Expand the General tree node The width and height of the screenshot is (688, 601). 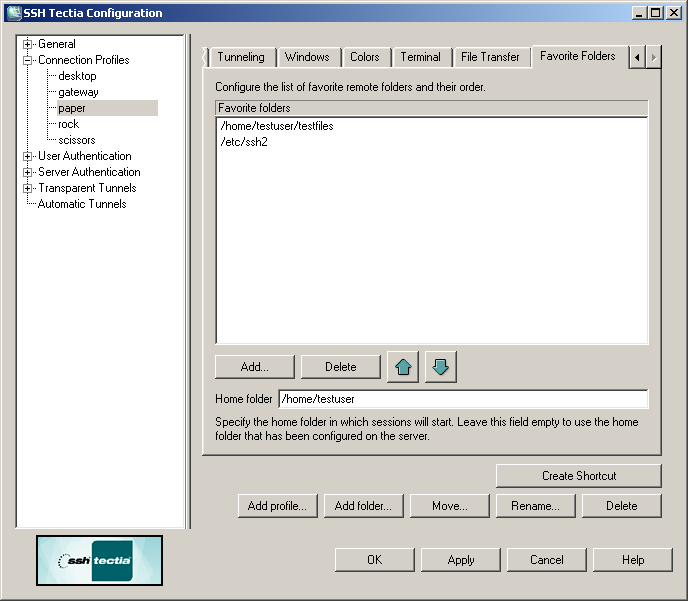pyautogui.click(x=28, y=44)
